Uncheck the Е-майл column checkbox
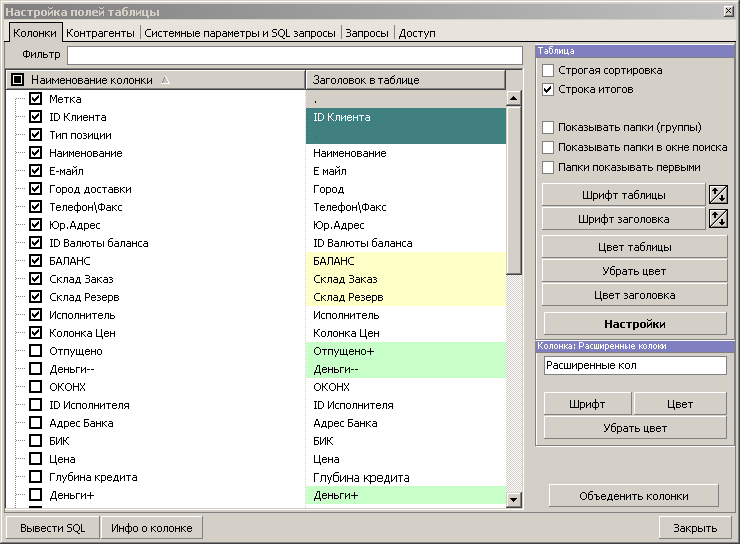740x544 pixels. click(35, 170)
